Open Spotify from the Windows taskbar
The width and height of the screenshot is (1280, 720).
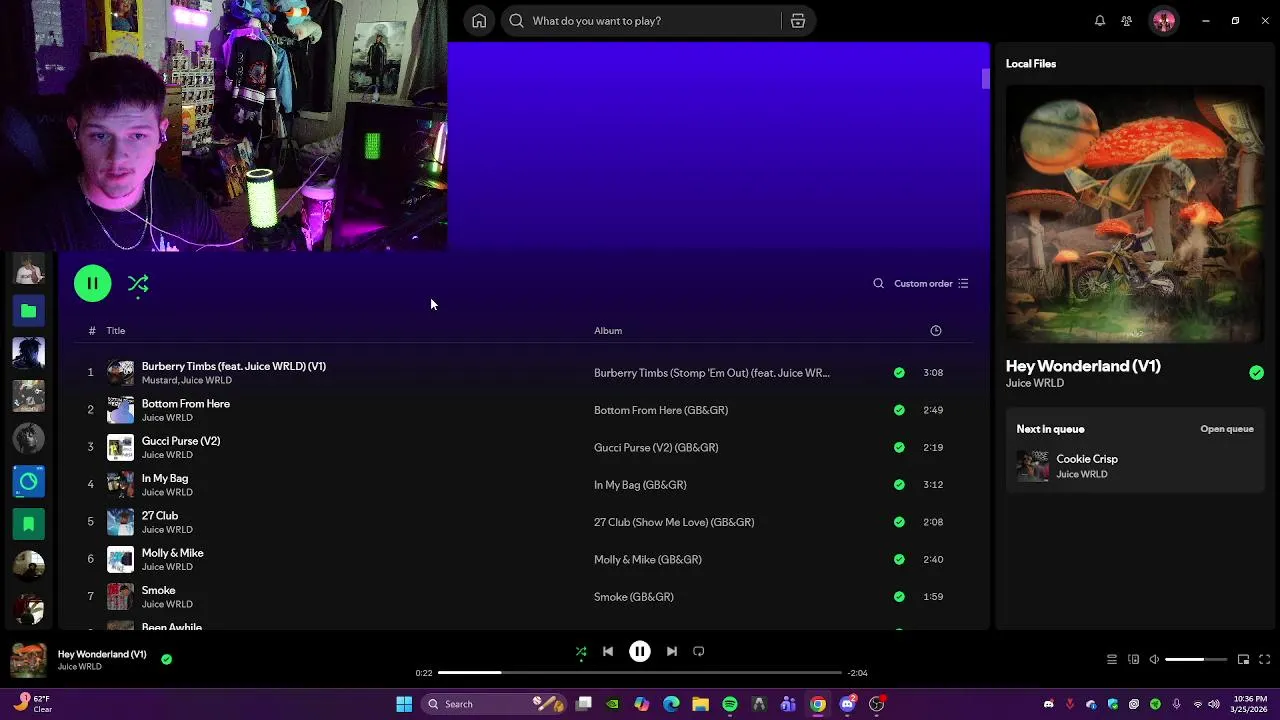click(x=730, y=705)
